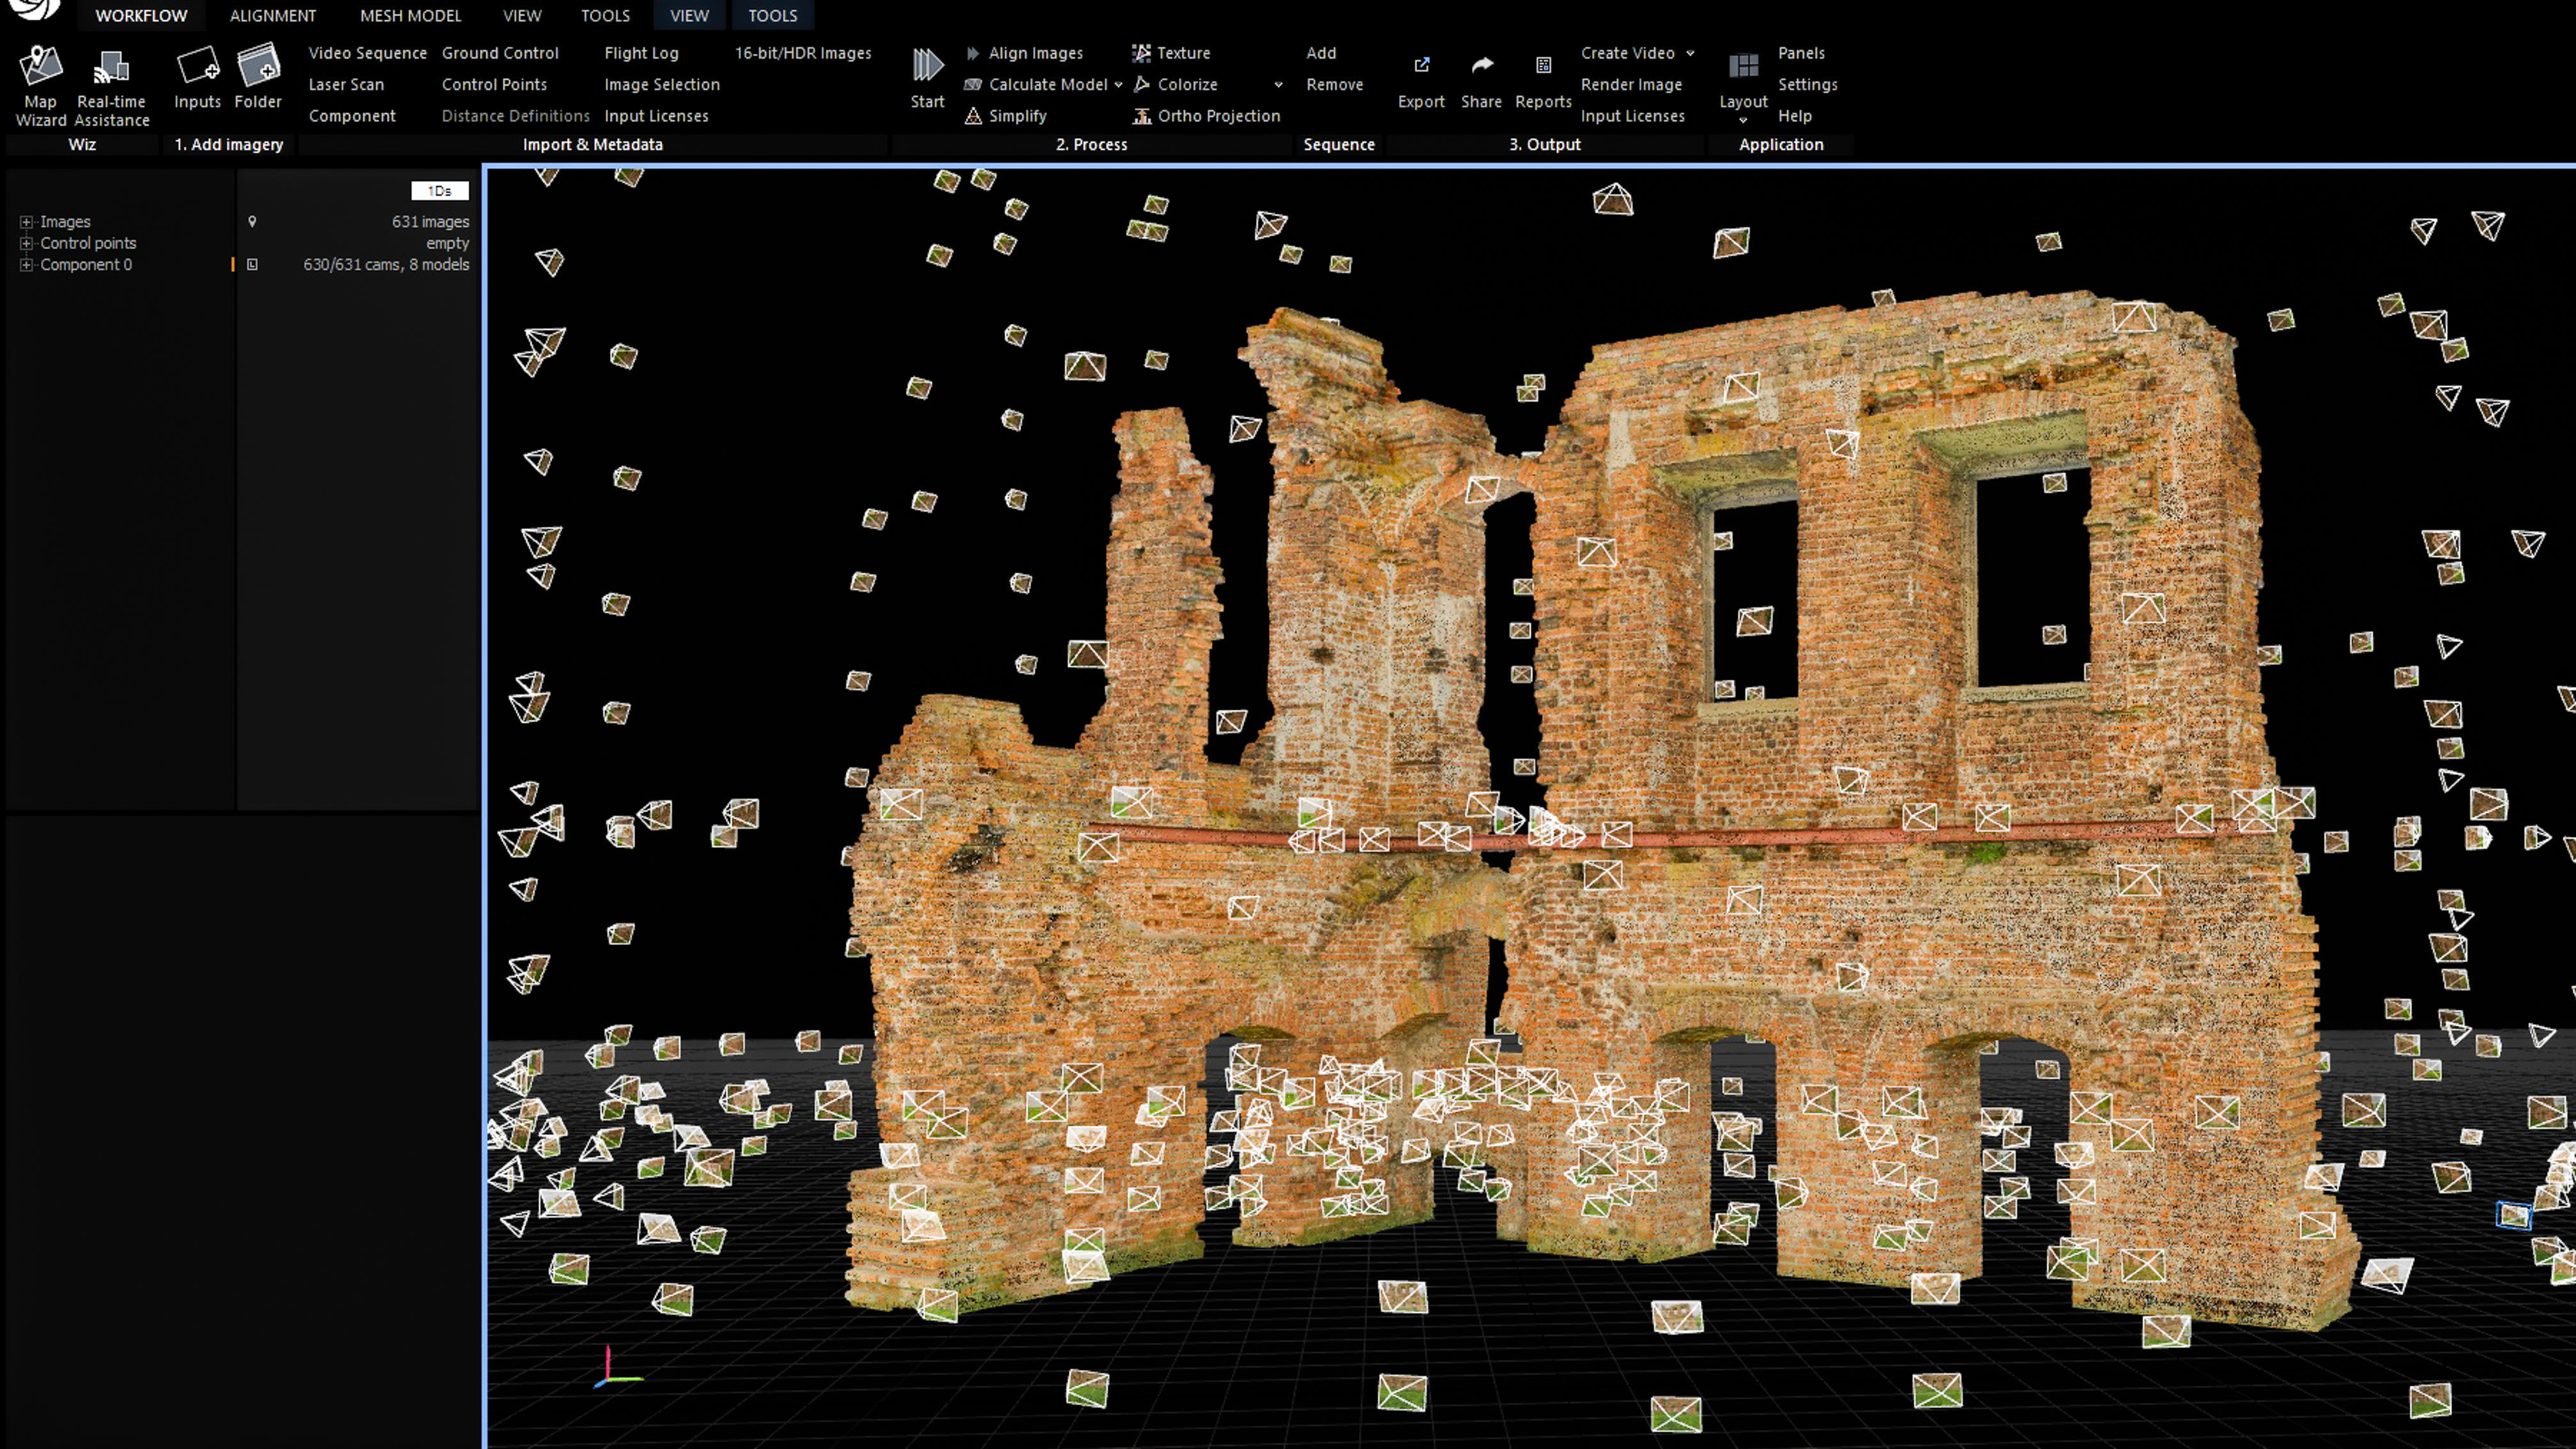
Task: Click the Laser Scan button
Action: click(346, 85)
